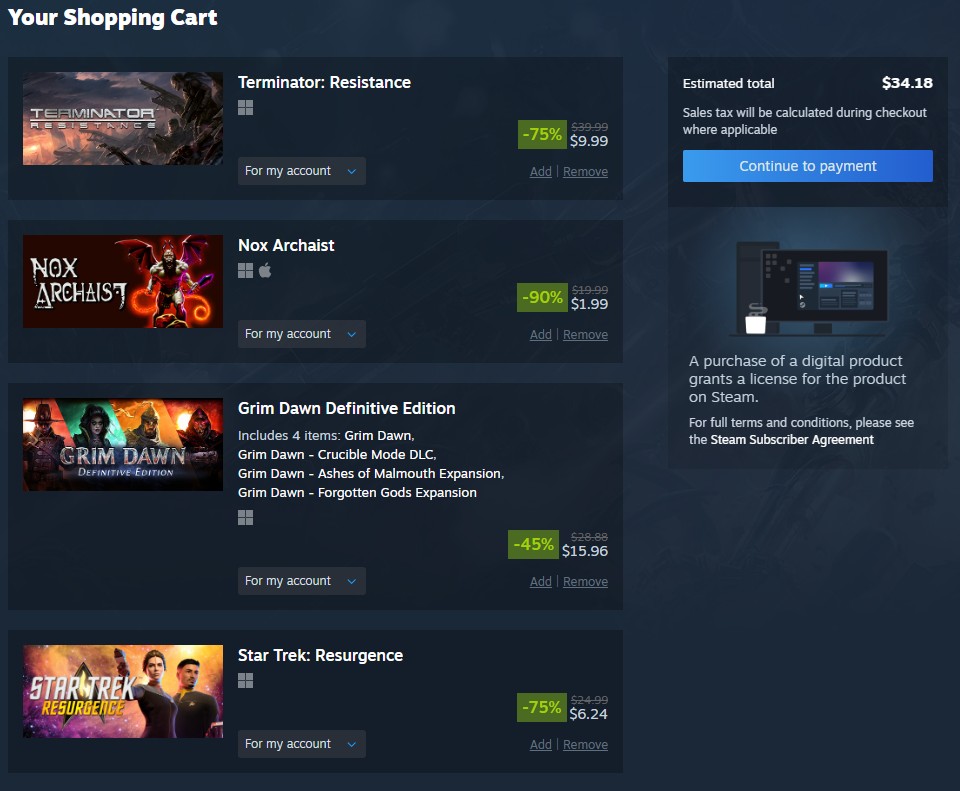Remove Star Trek: Resurgence from cart
960x791 pixels.
(585, 745)
